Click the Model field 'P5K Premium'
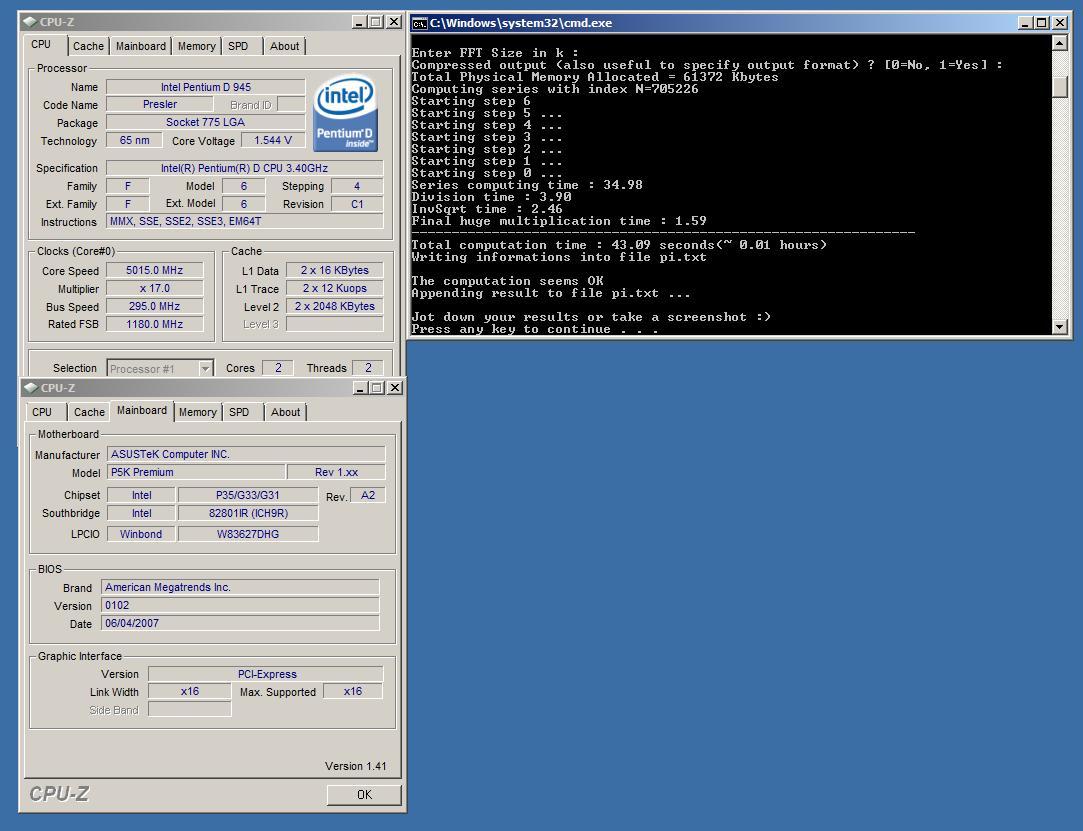 tap(196, 472)
